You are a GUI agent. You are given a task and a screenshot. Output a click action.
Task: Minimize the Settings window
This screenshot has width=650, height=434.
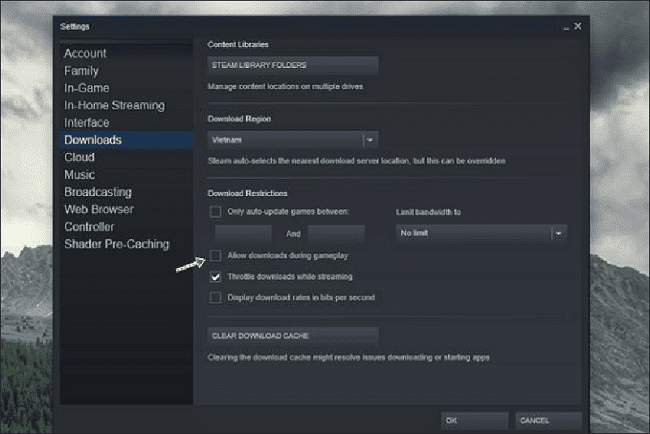coord(566,27)
